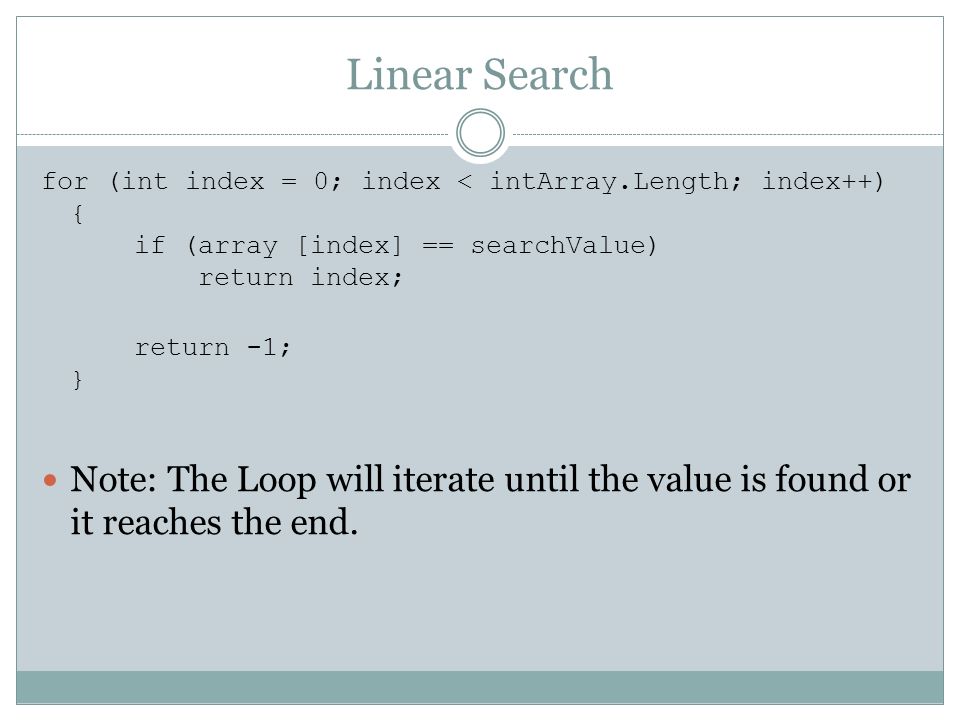Click the orange bullet before Note
This screenshot has width=960, height=720.
click(50, 480)
